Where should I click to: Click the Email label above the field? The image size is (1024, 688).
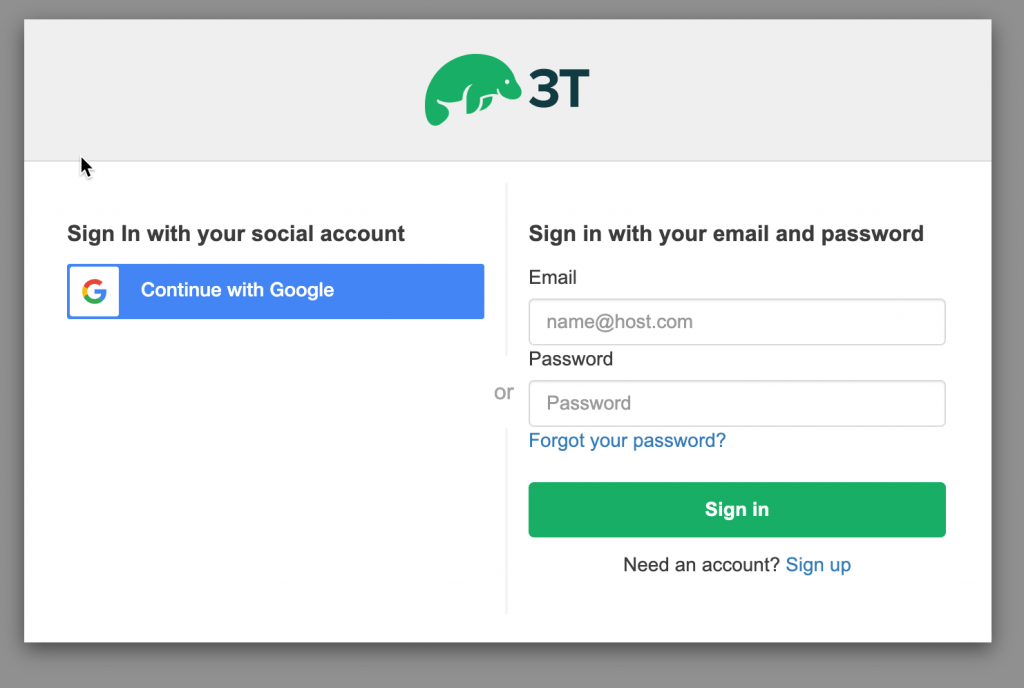552,277
